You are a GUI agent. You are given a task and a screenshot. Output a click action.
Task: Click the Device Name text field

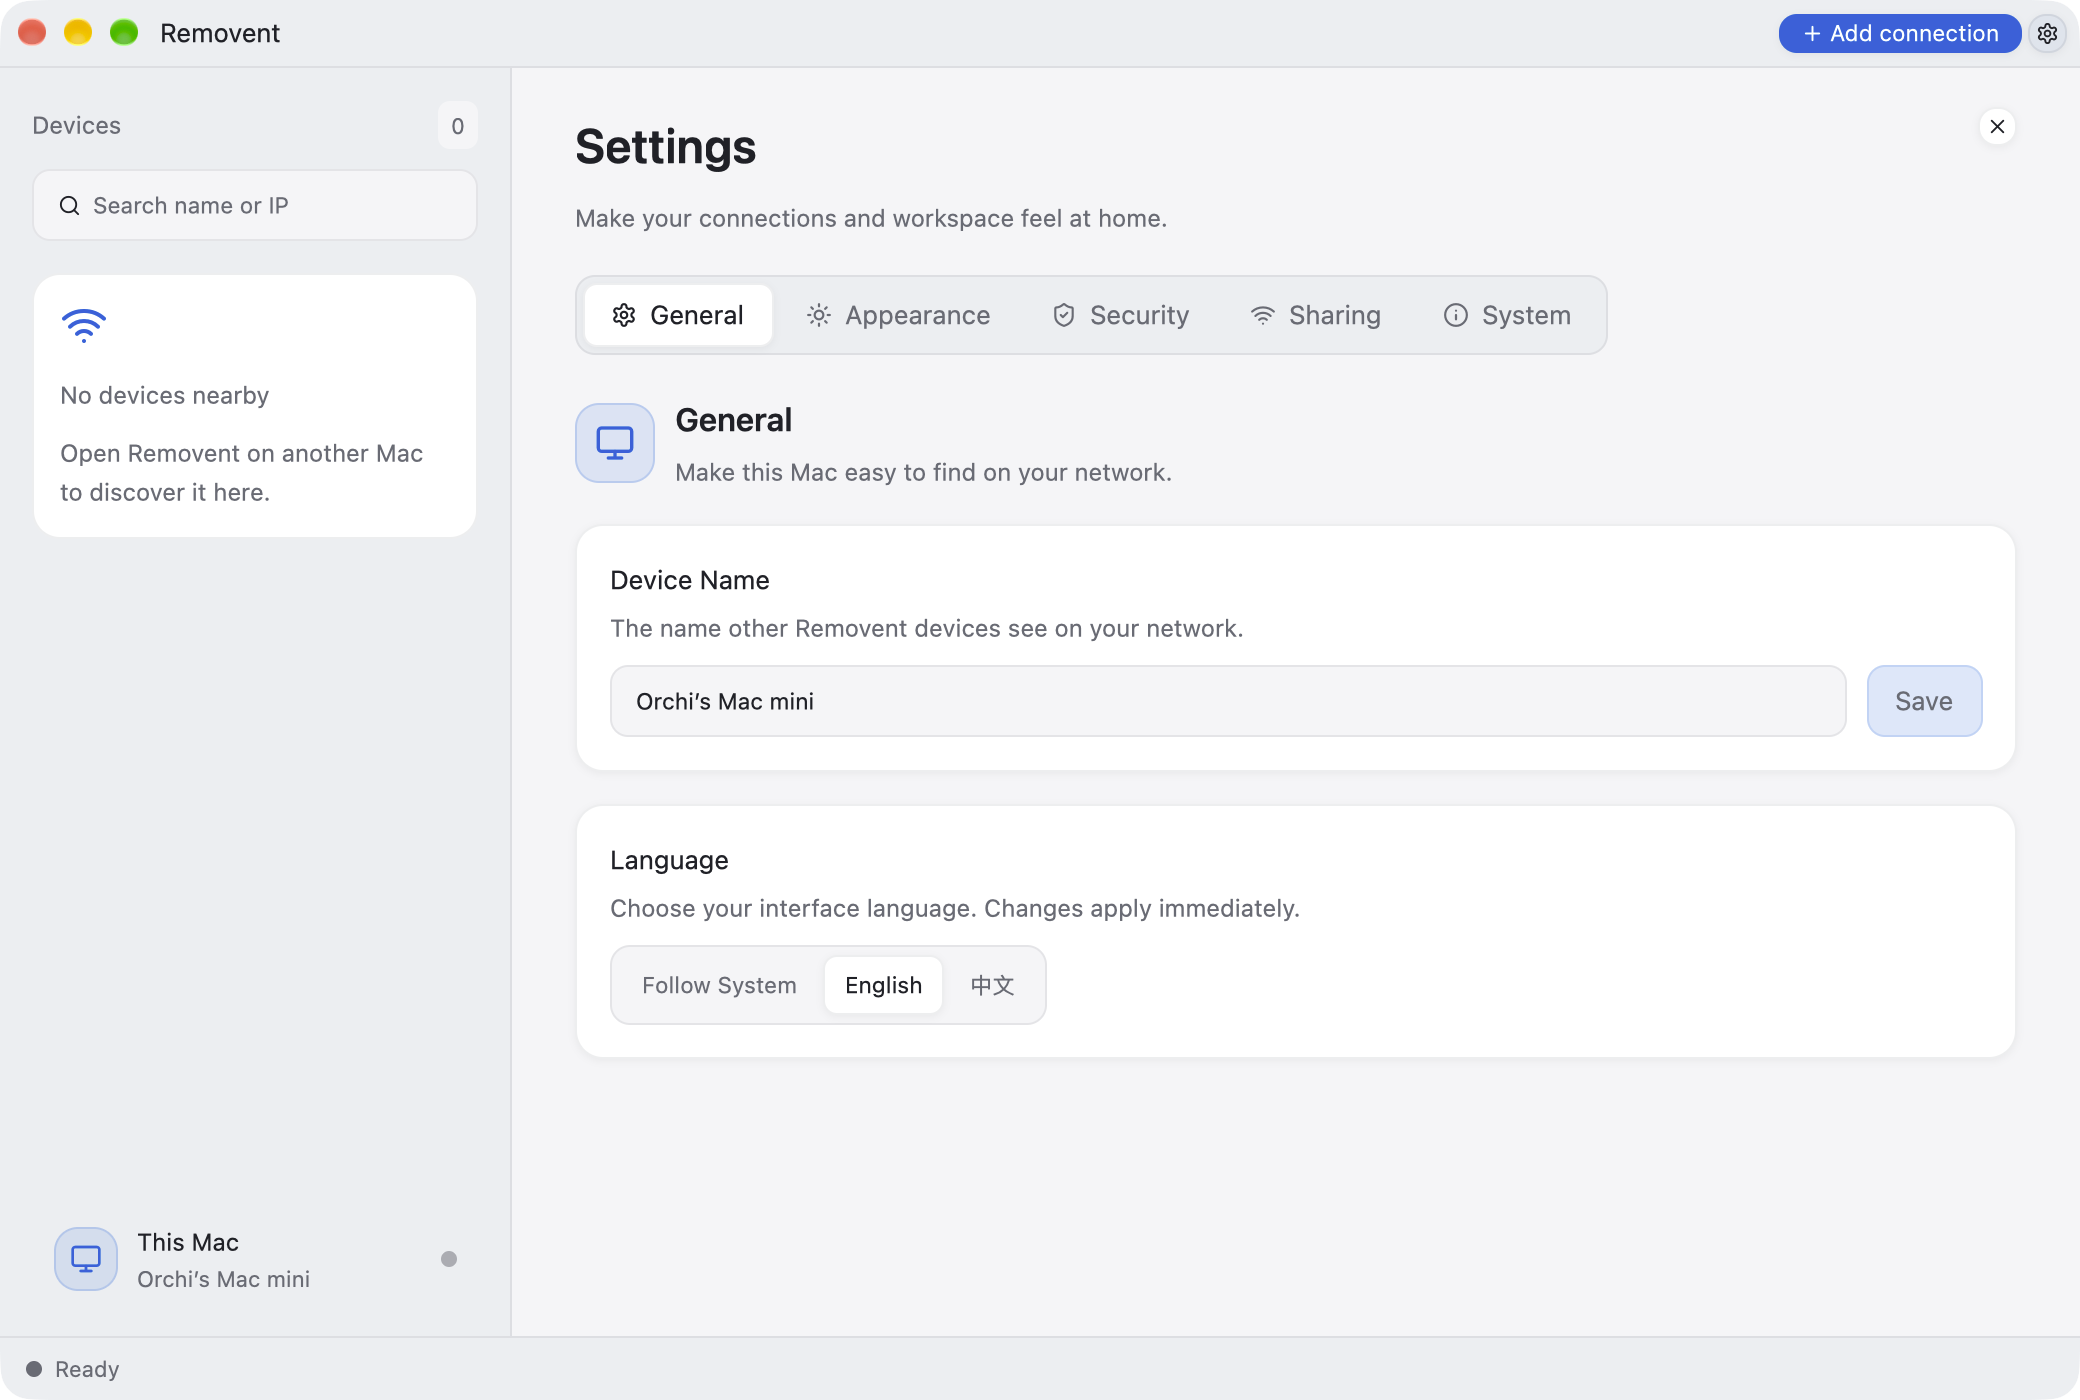click(x=1228, y=701)
